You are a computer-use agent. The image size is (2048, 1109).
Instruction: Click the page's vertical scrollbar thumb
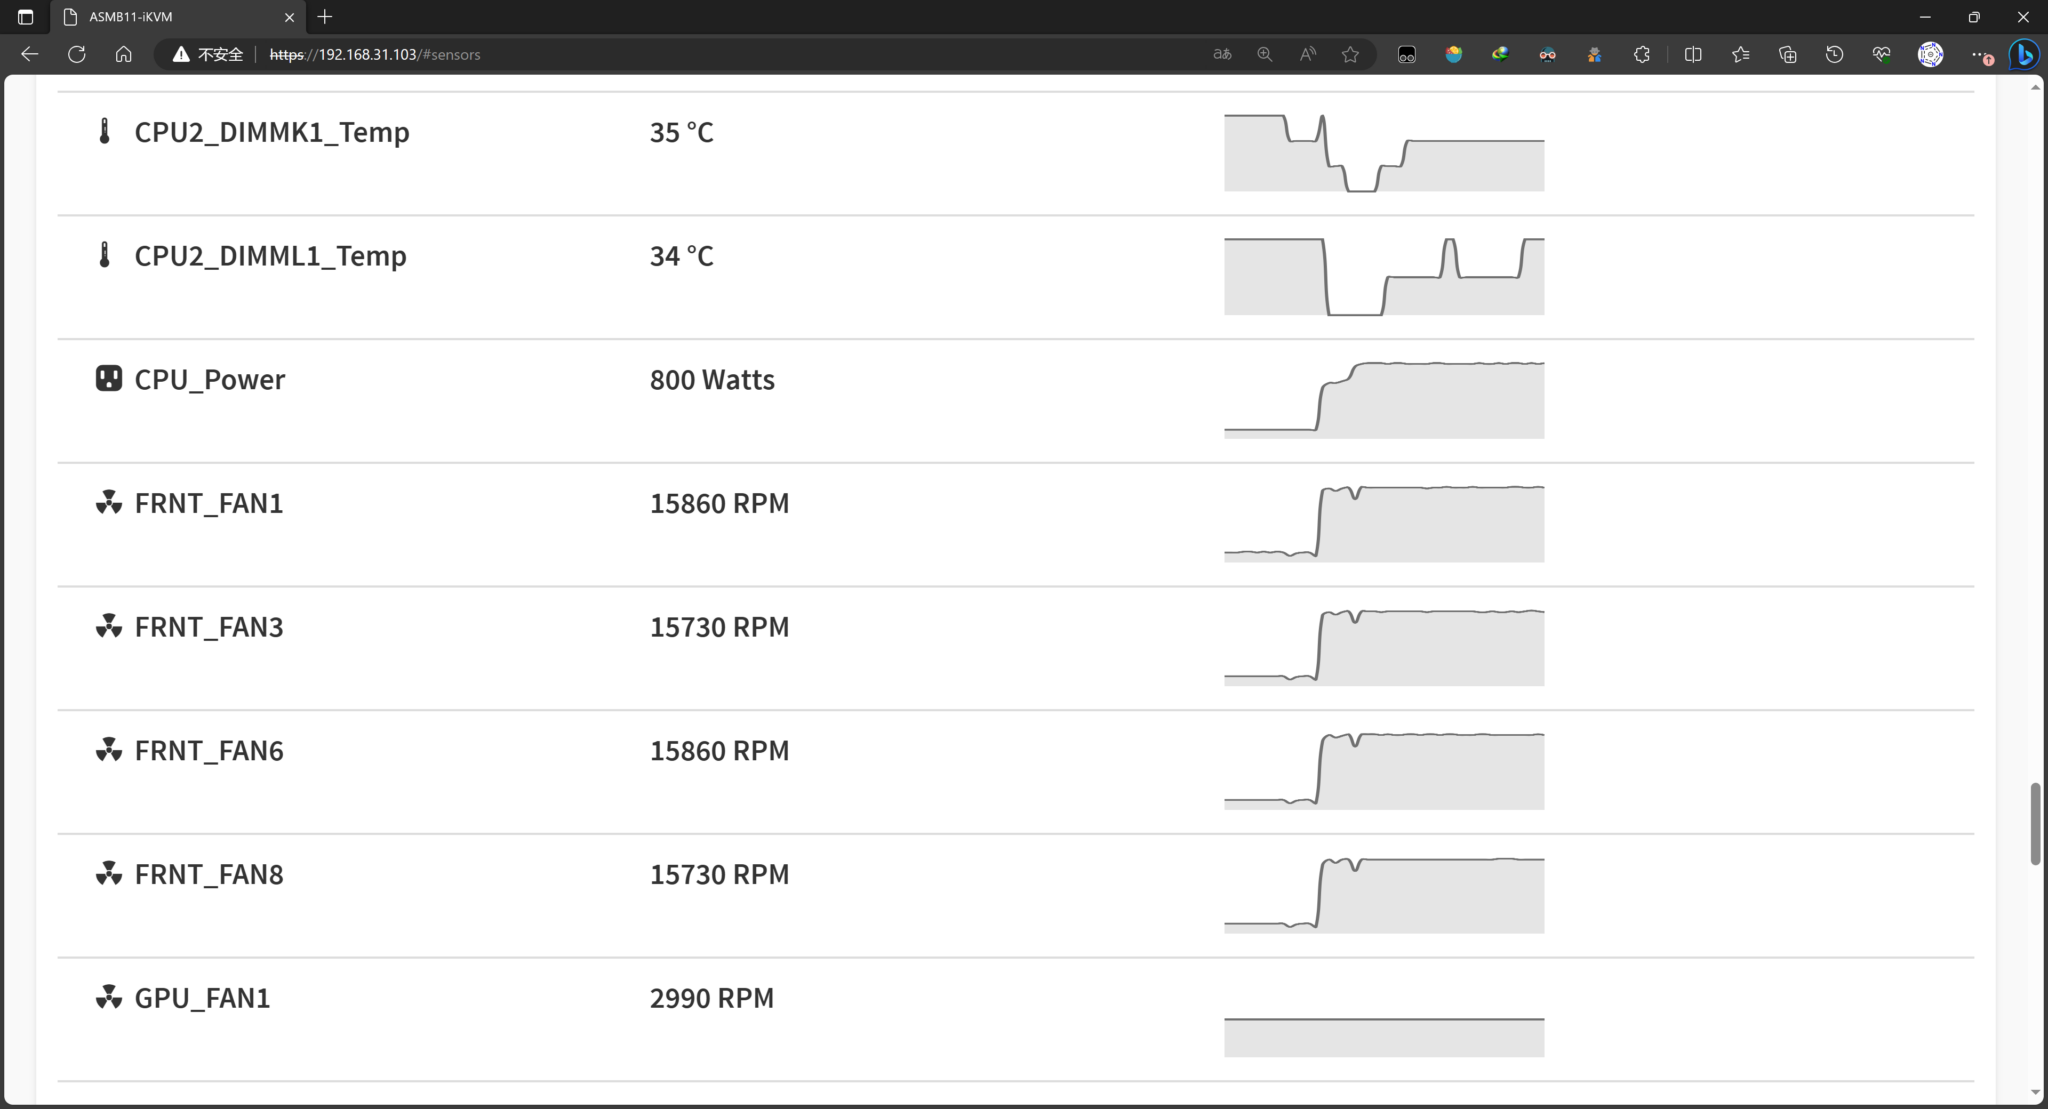tap(2035, 824)
